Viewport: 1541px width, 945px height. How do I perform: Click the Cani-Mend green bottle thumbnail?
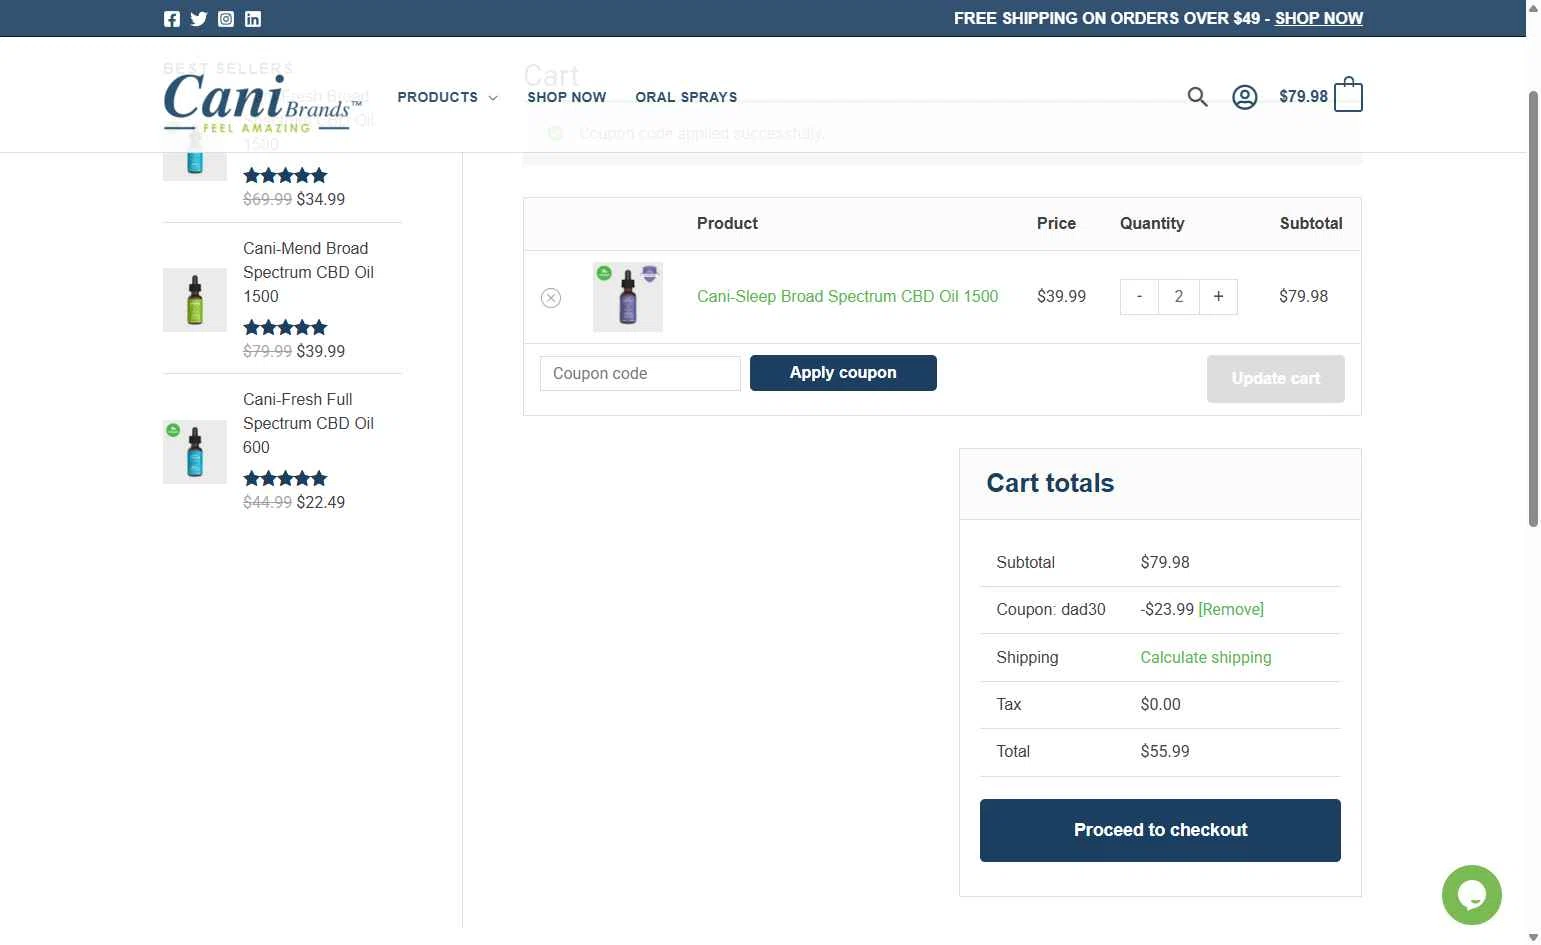coord(195,299)
